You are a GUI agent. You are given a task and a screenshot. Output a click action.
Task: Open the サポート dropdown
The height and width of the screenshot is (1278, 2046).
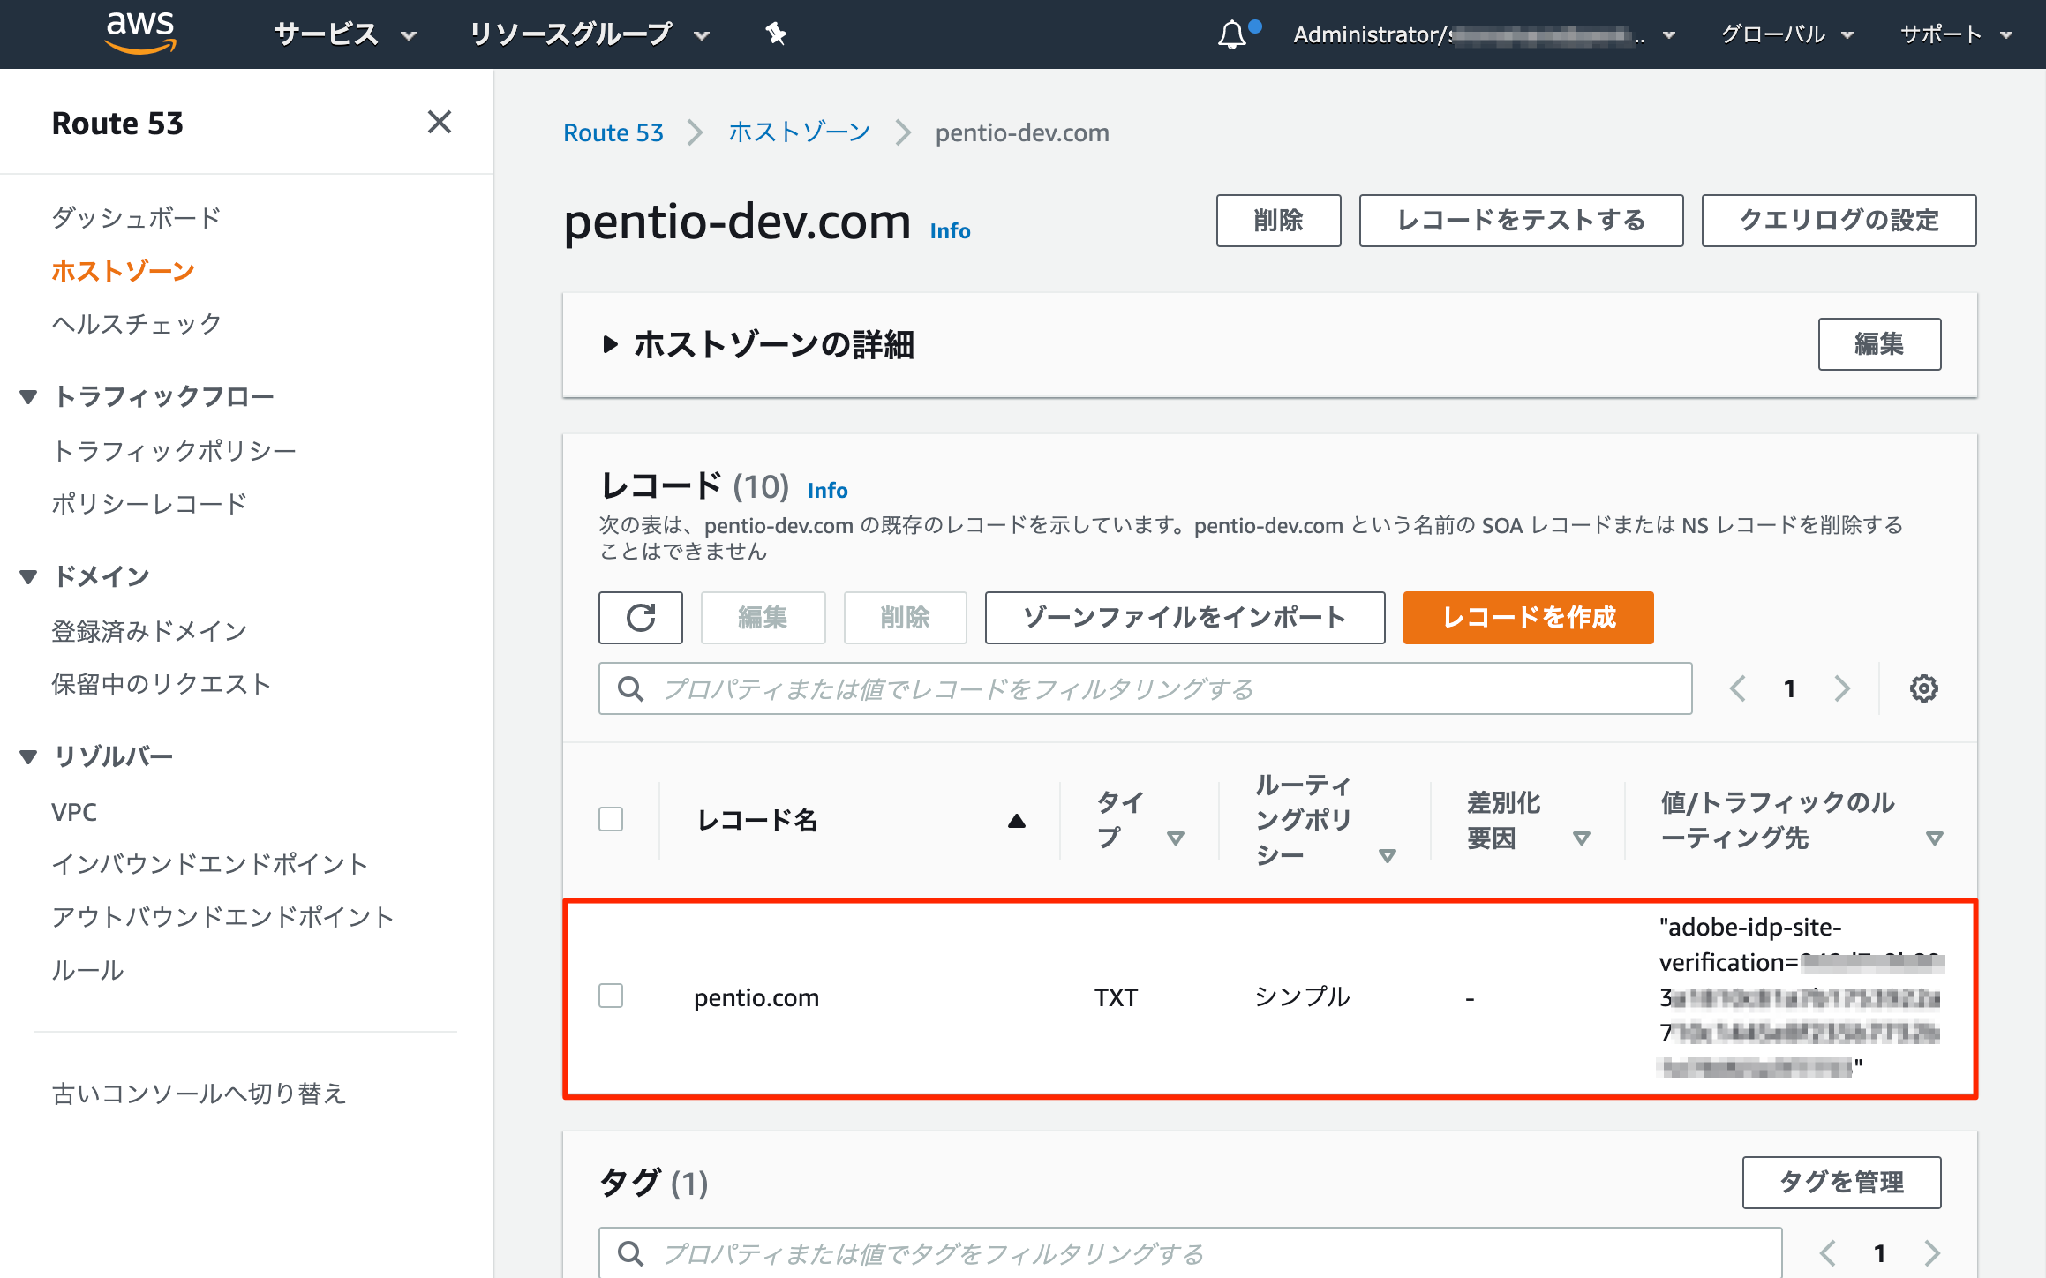point(1955,35)
